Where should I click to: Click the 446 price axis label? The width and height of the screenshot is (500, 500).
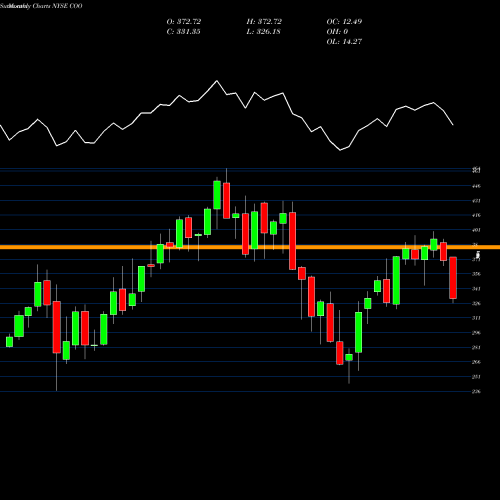pyautogui.click(x=476, y=186)
